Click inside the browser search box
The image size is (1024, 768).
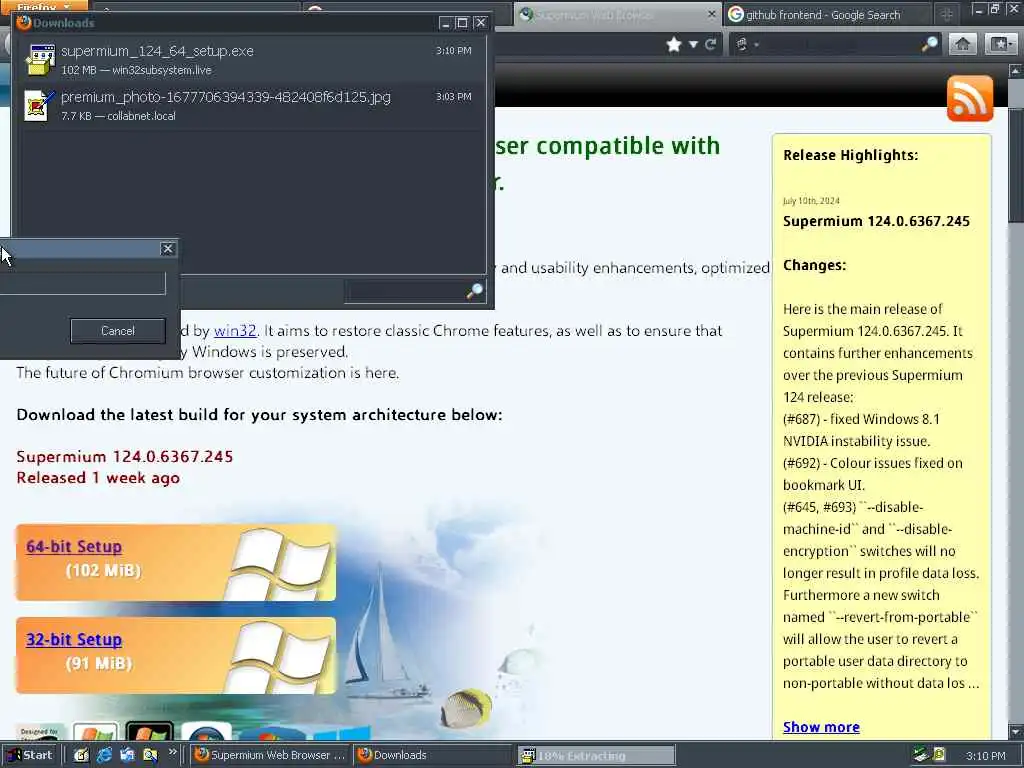(x=839, y=44)
